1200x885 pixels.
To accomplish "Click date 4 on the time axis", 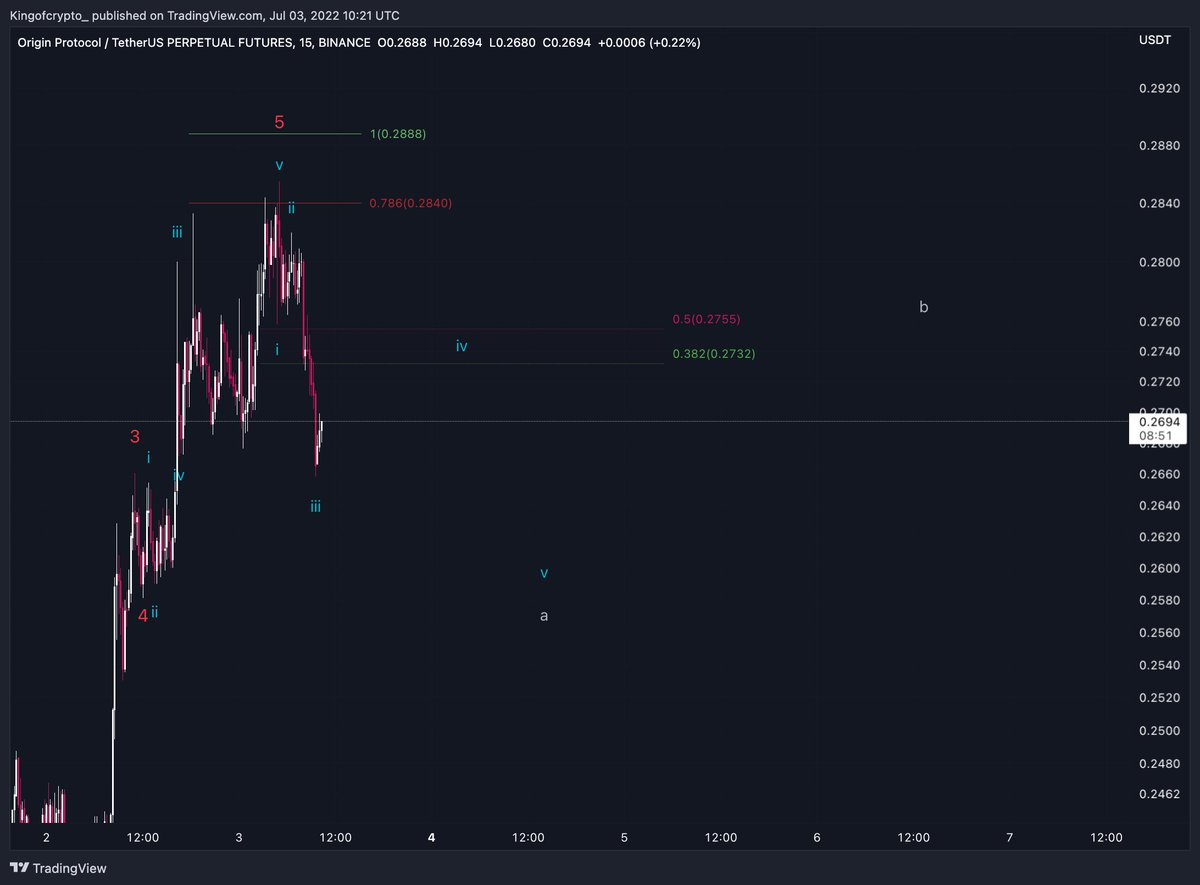I will coord(431,838).
